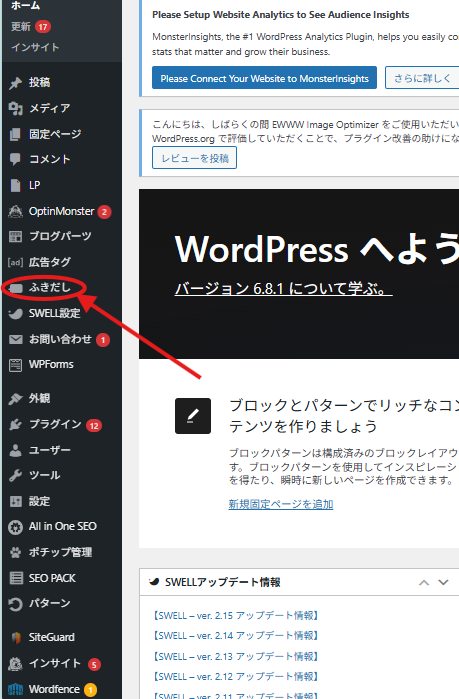Open the 新規固定ページを追加 link

(x=281, y=504)
